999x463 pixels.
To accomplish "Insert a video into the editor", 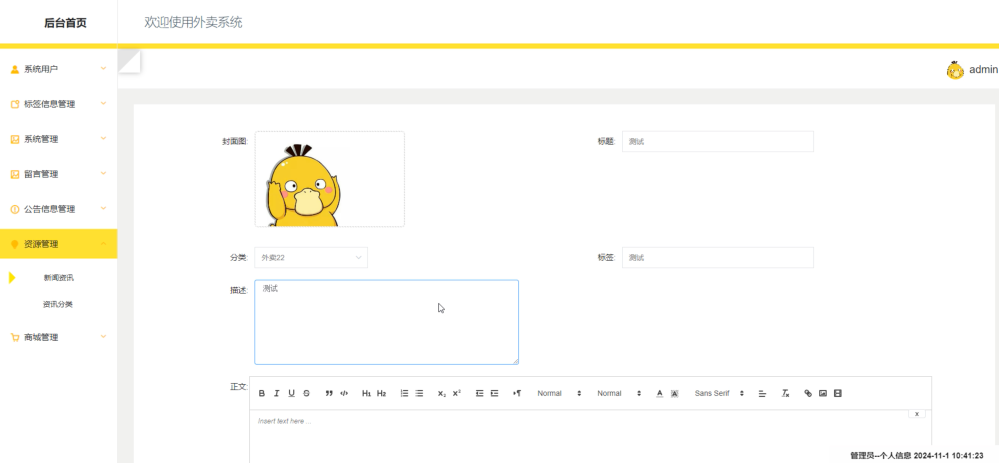I will point(838,394).
